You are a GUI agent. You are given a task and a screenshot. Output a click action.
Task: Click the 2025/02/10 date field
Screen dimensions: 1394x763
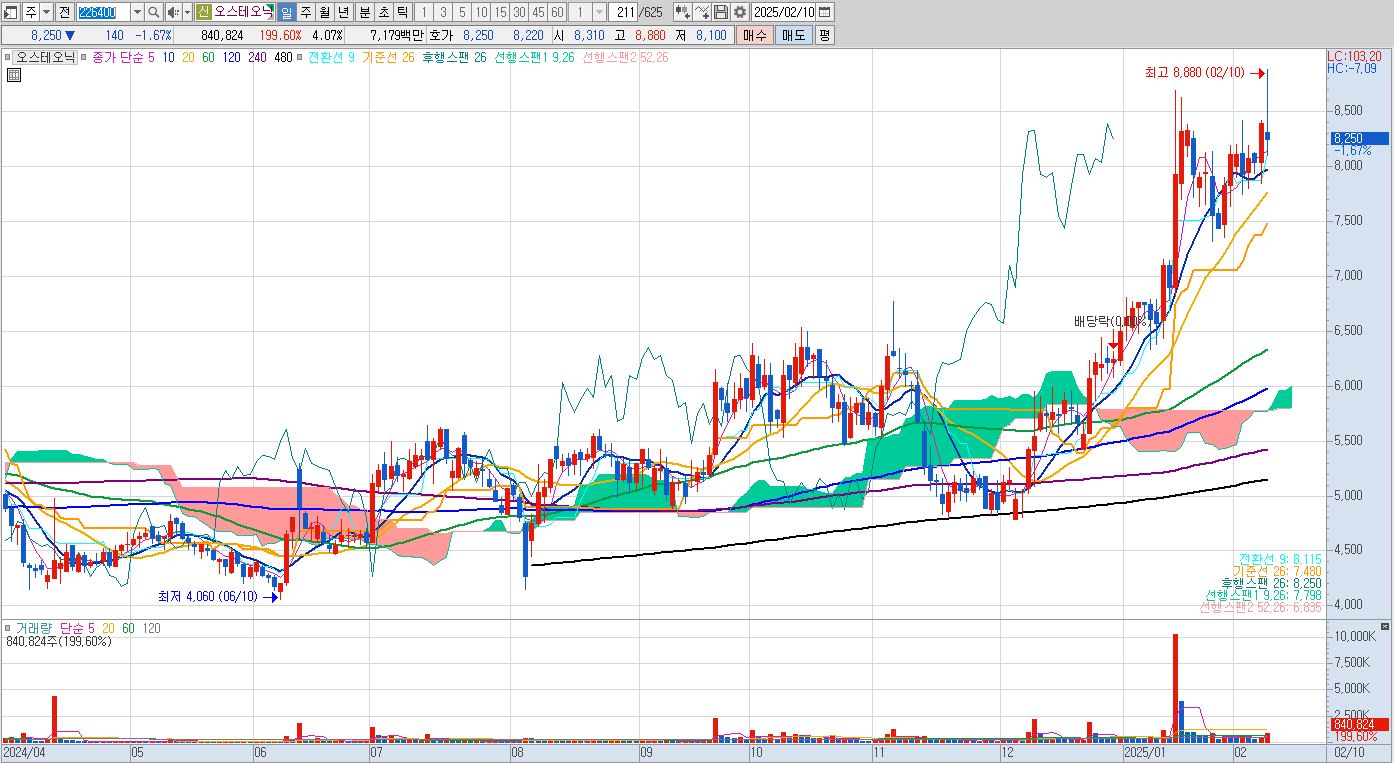click(783, 12)
